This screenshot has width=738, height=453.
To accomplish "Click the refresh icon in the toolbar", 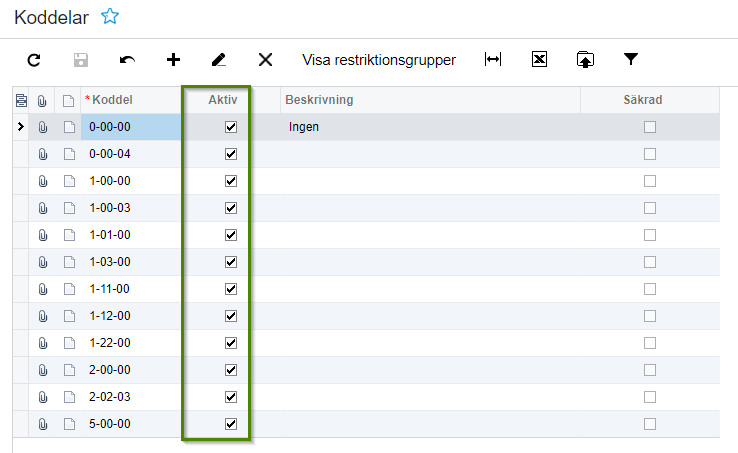I will 34,60.
